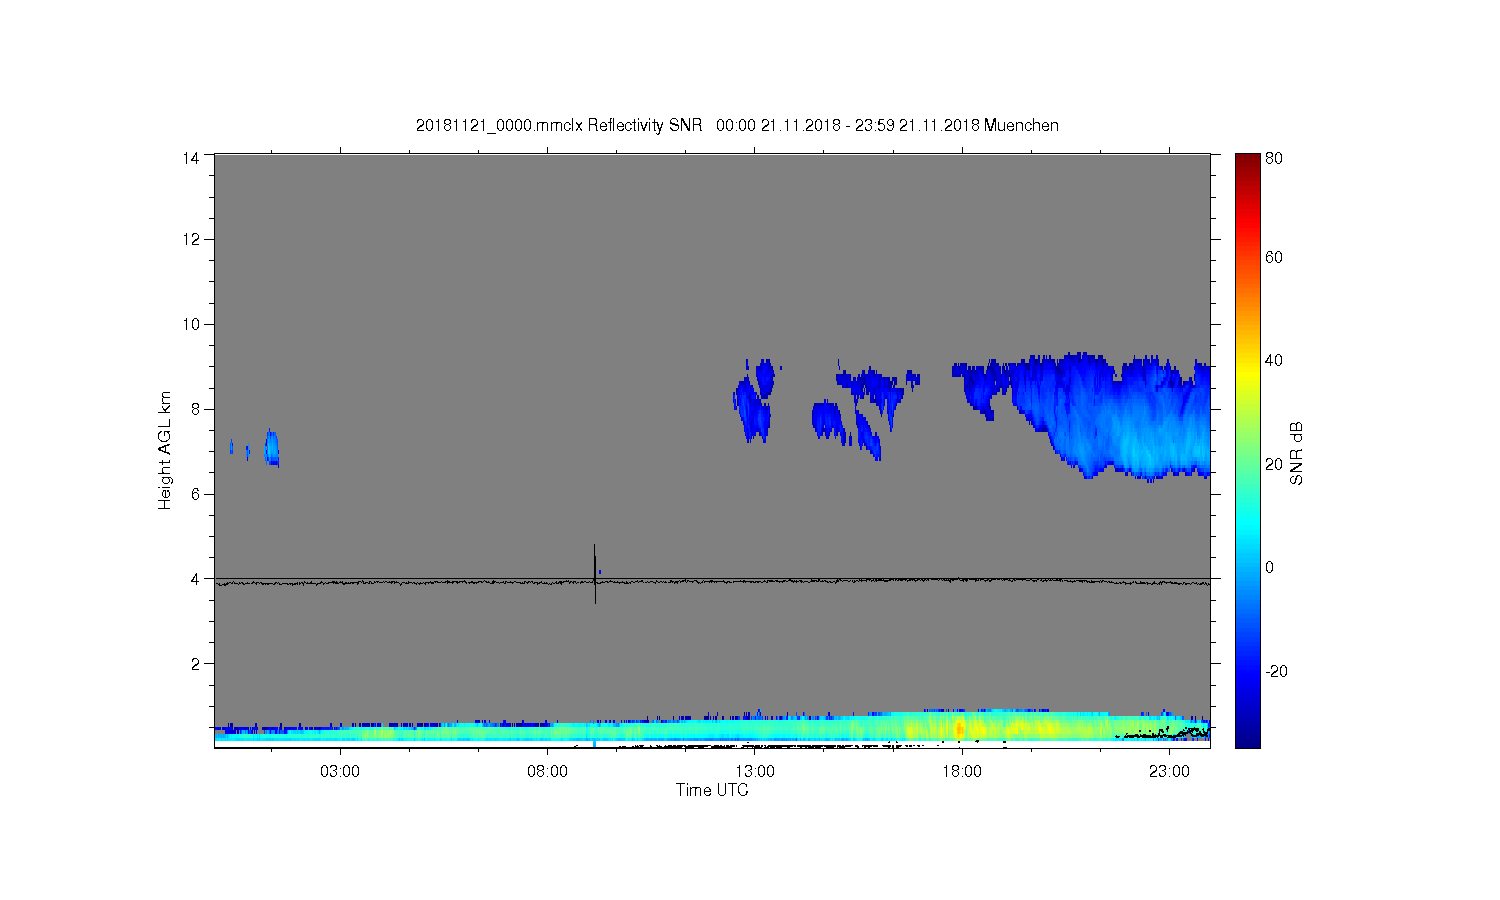Click the yellow band of the colorbar
This screenshot has width=1500, height=900.
pyautogui.click(x=1247, y=378)
